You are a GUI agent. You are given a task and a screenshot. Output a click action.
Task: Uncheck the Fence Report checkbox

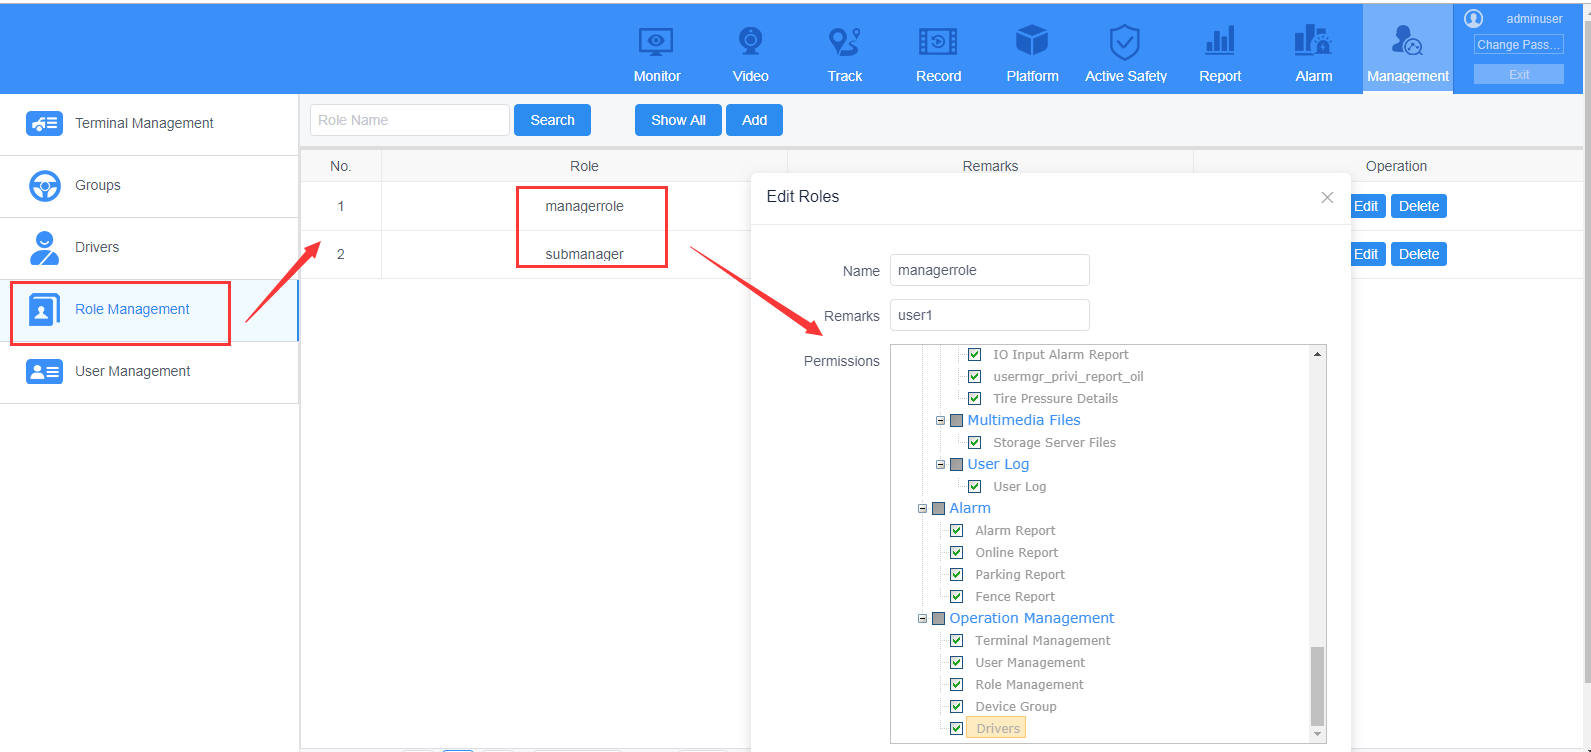point(956,596)
